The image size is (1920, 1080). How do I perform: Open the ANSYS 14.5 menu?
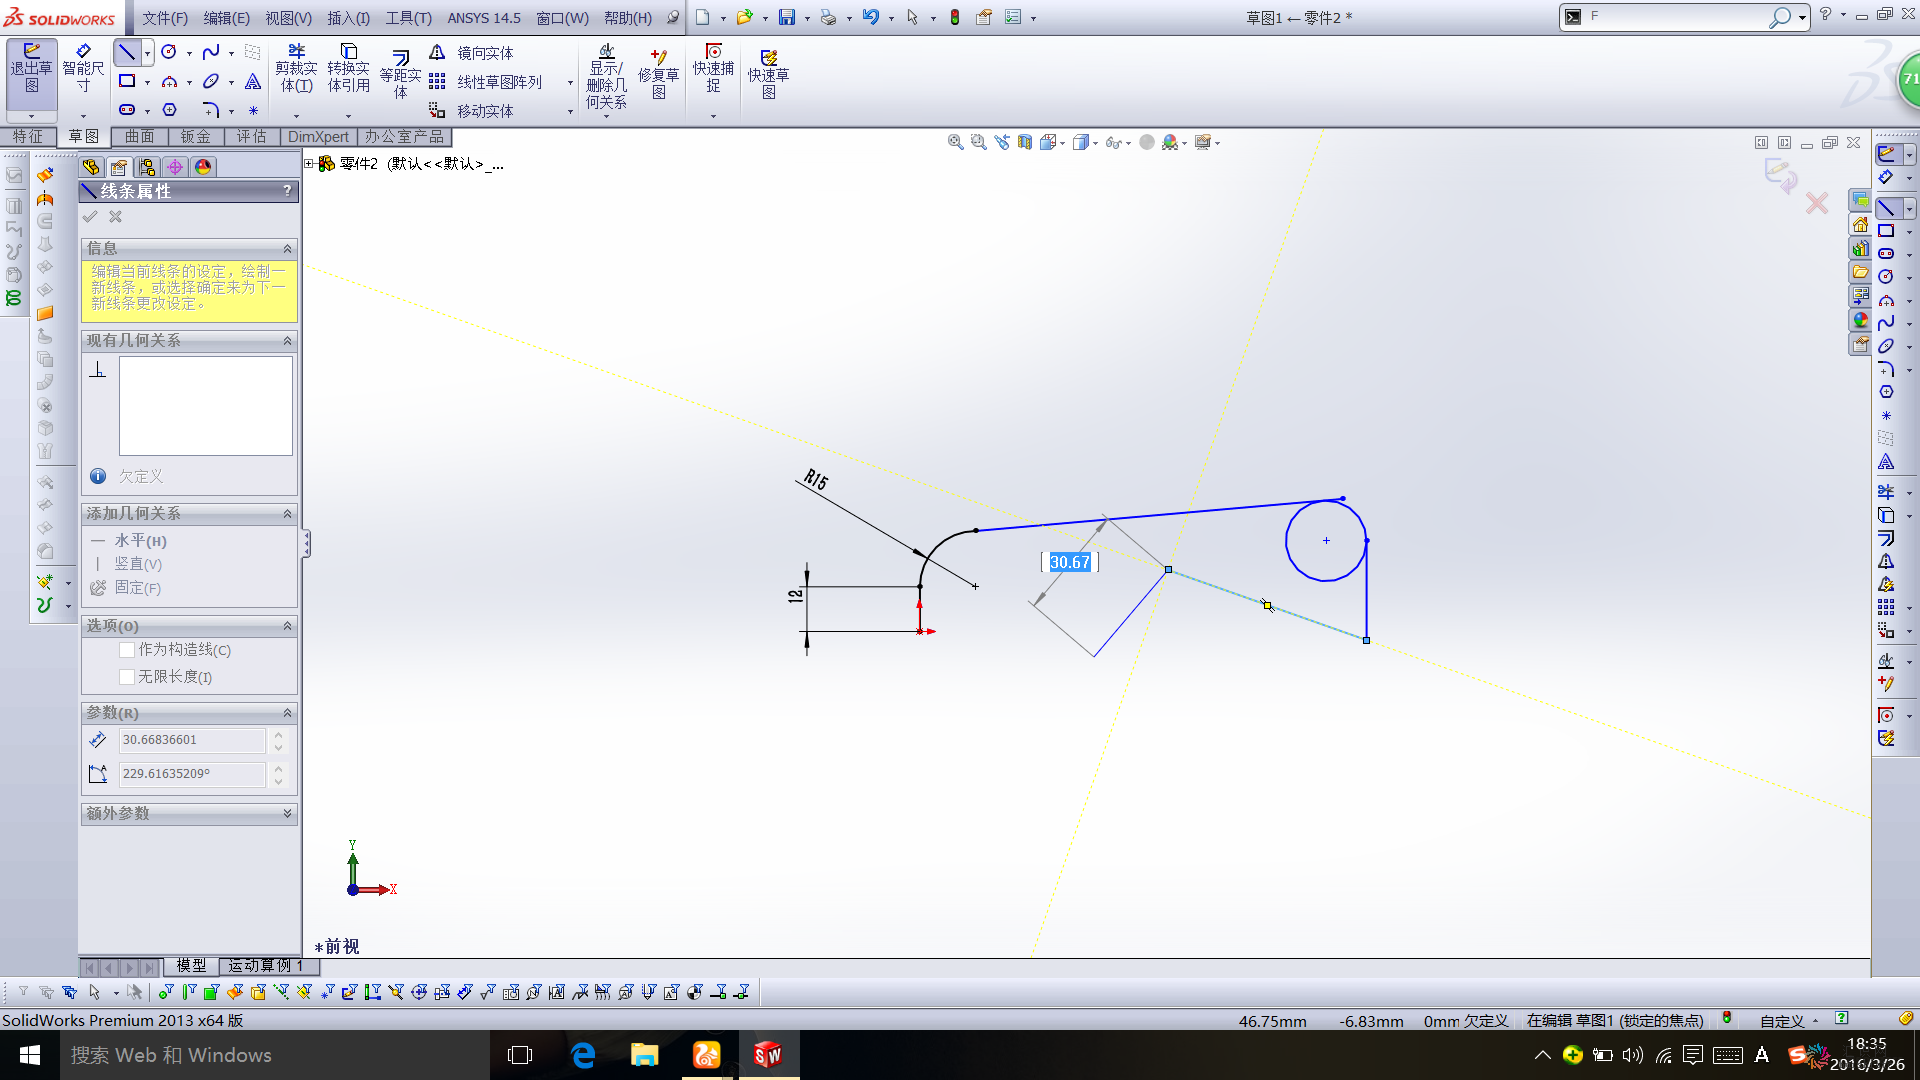click(x=484, y=18)
